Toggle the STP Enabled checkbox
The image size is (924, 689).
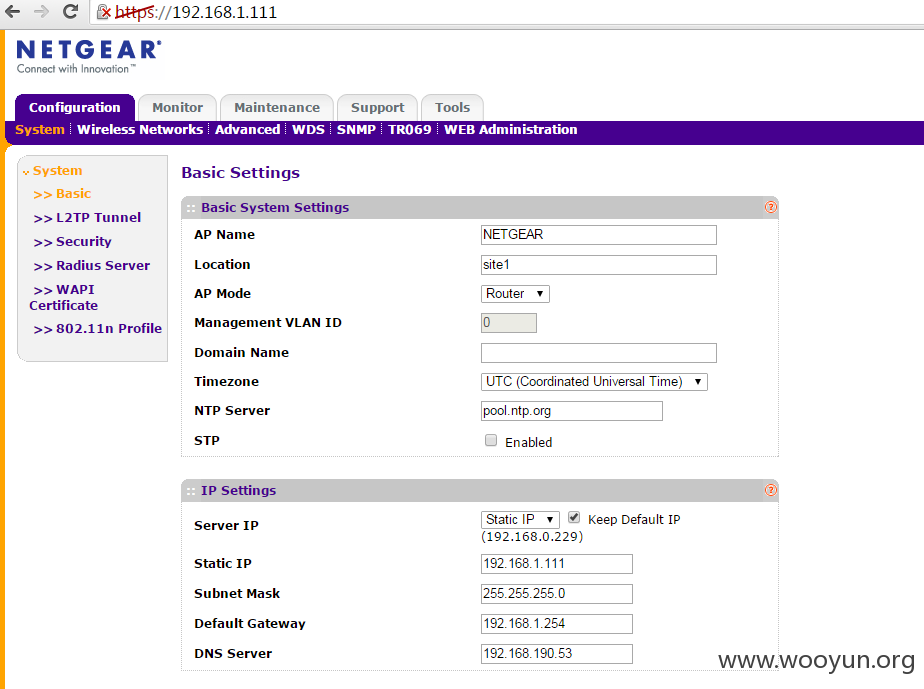pos(491,440)
